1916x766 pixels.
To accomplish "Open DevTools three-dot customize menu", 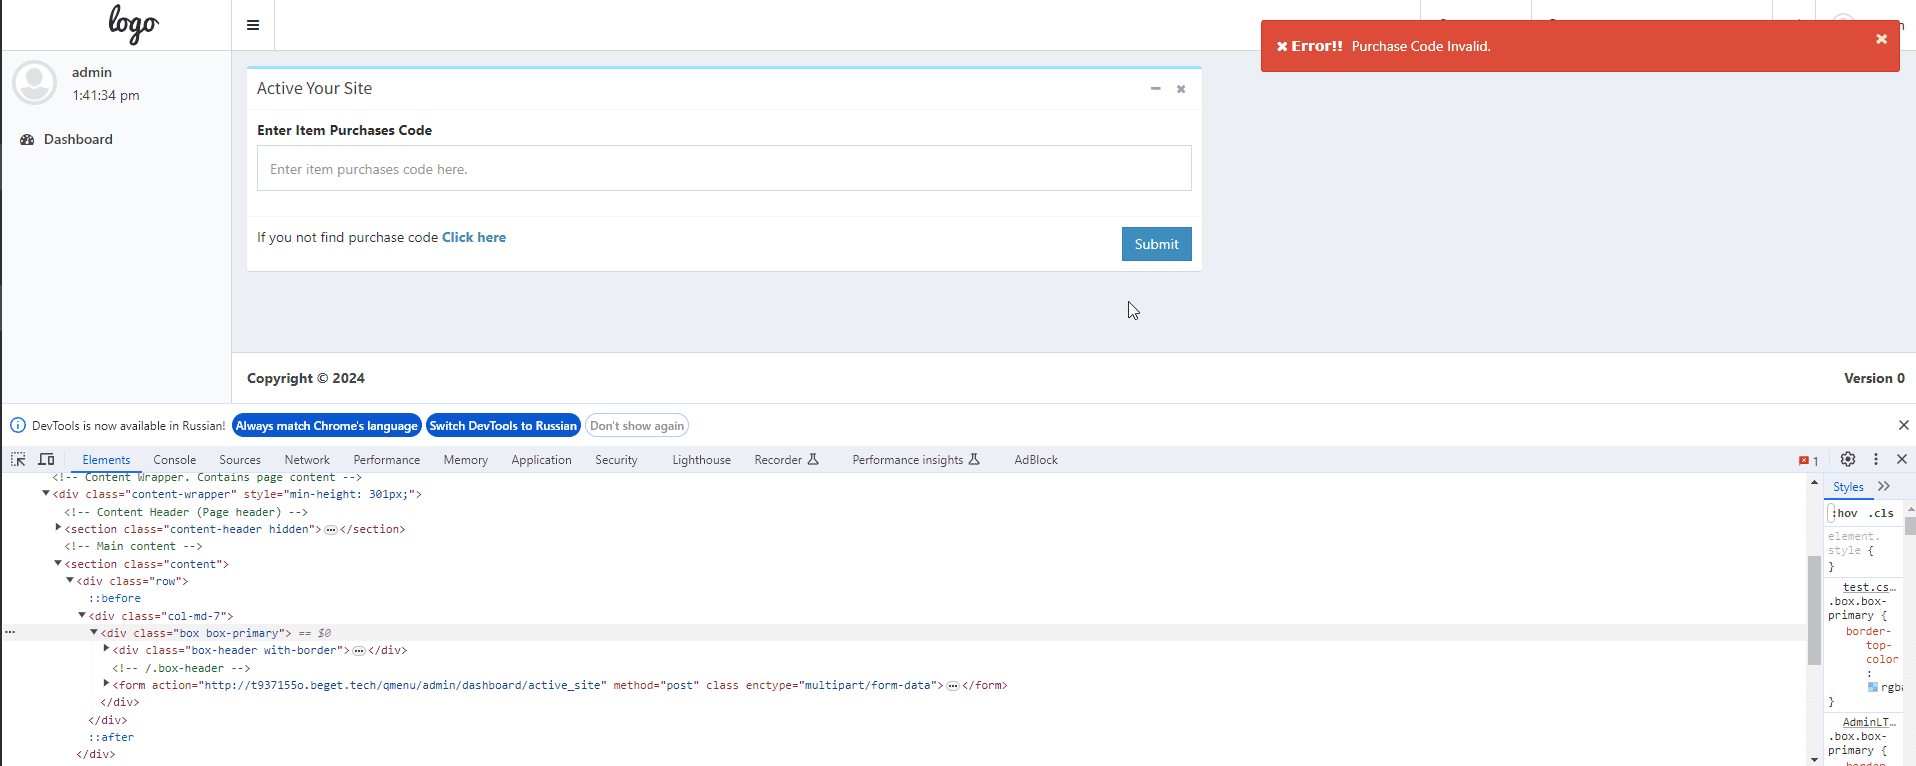I will pyautogui.click(x=1876, y=459).
